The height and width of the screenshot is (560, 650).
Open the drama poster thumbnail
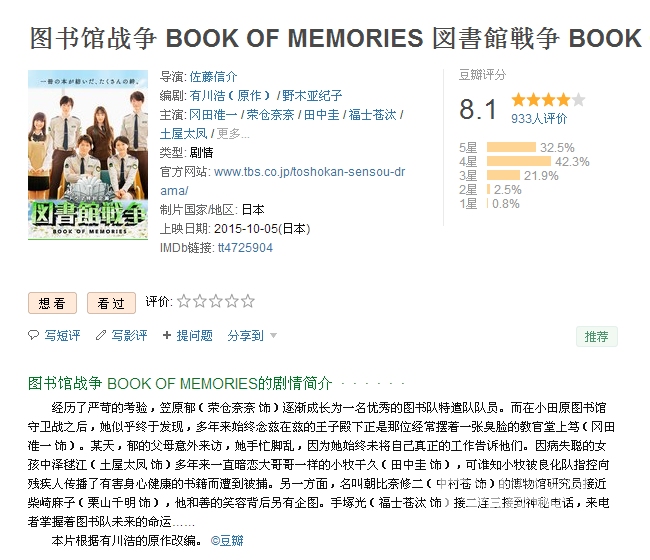click(88, 155)
